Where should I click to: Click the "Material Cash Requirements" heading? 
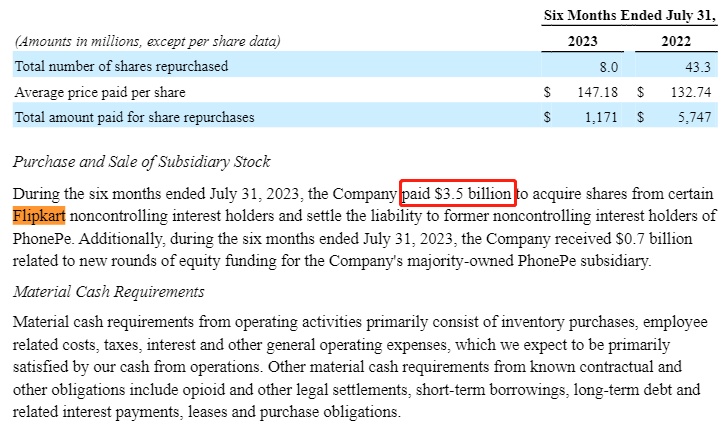tap(109, 291)
